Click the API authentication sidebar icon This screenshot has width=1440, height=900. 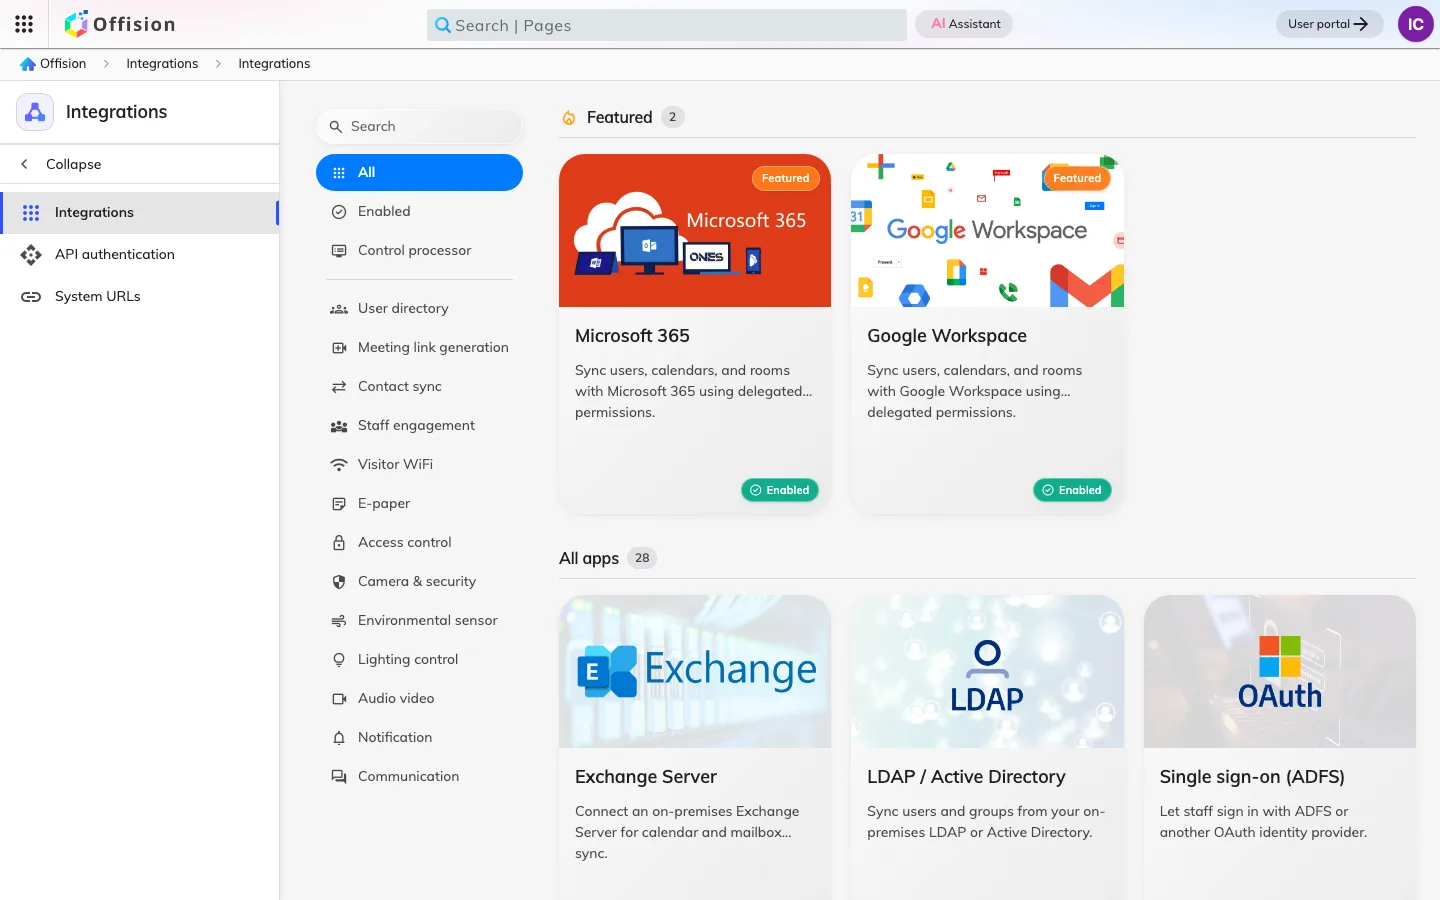[x=31, y=255]
